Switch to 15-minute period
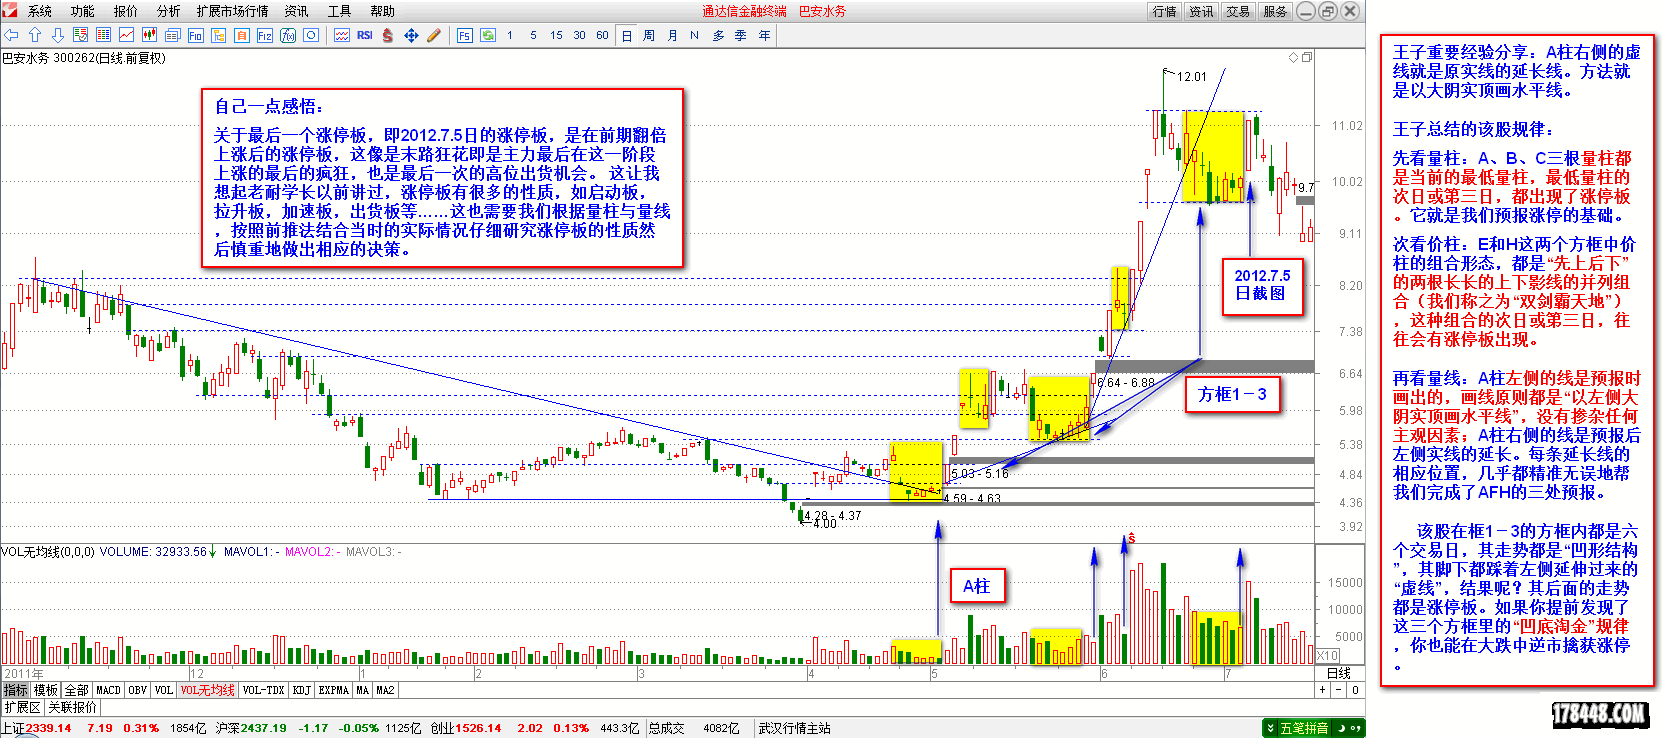The image size is (1666, 738). click(556, 35)
